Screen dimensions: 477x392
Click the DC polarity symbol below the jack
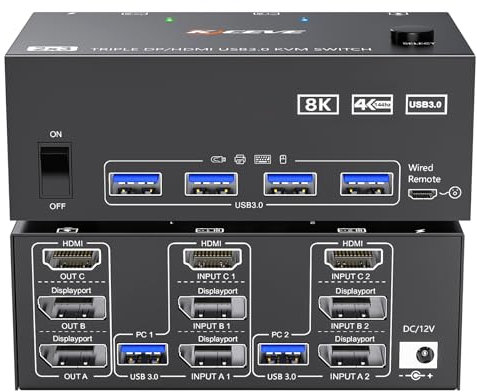point(416,376)
